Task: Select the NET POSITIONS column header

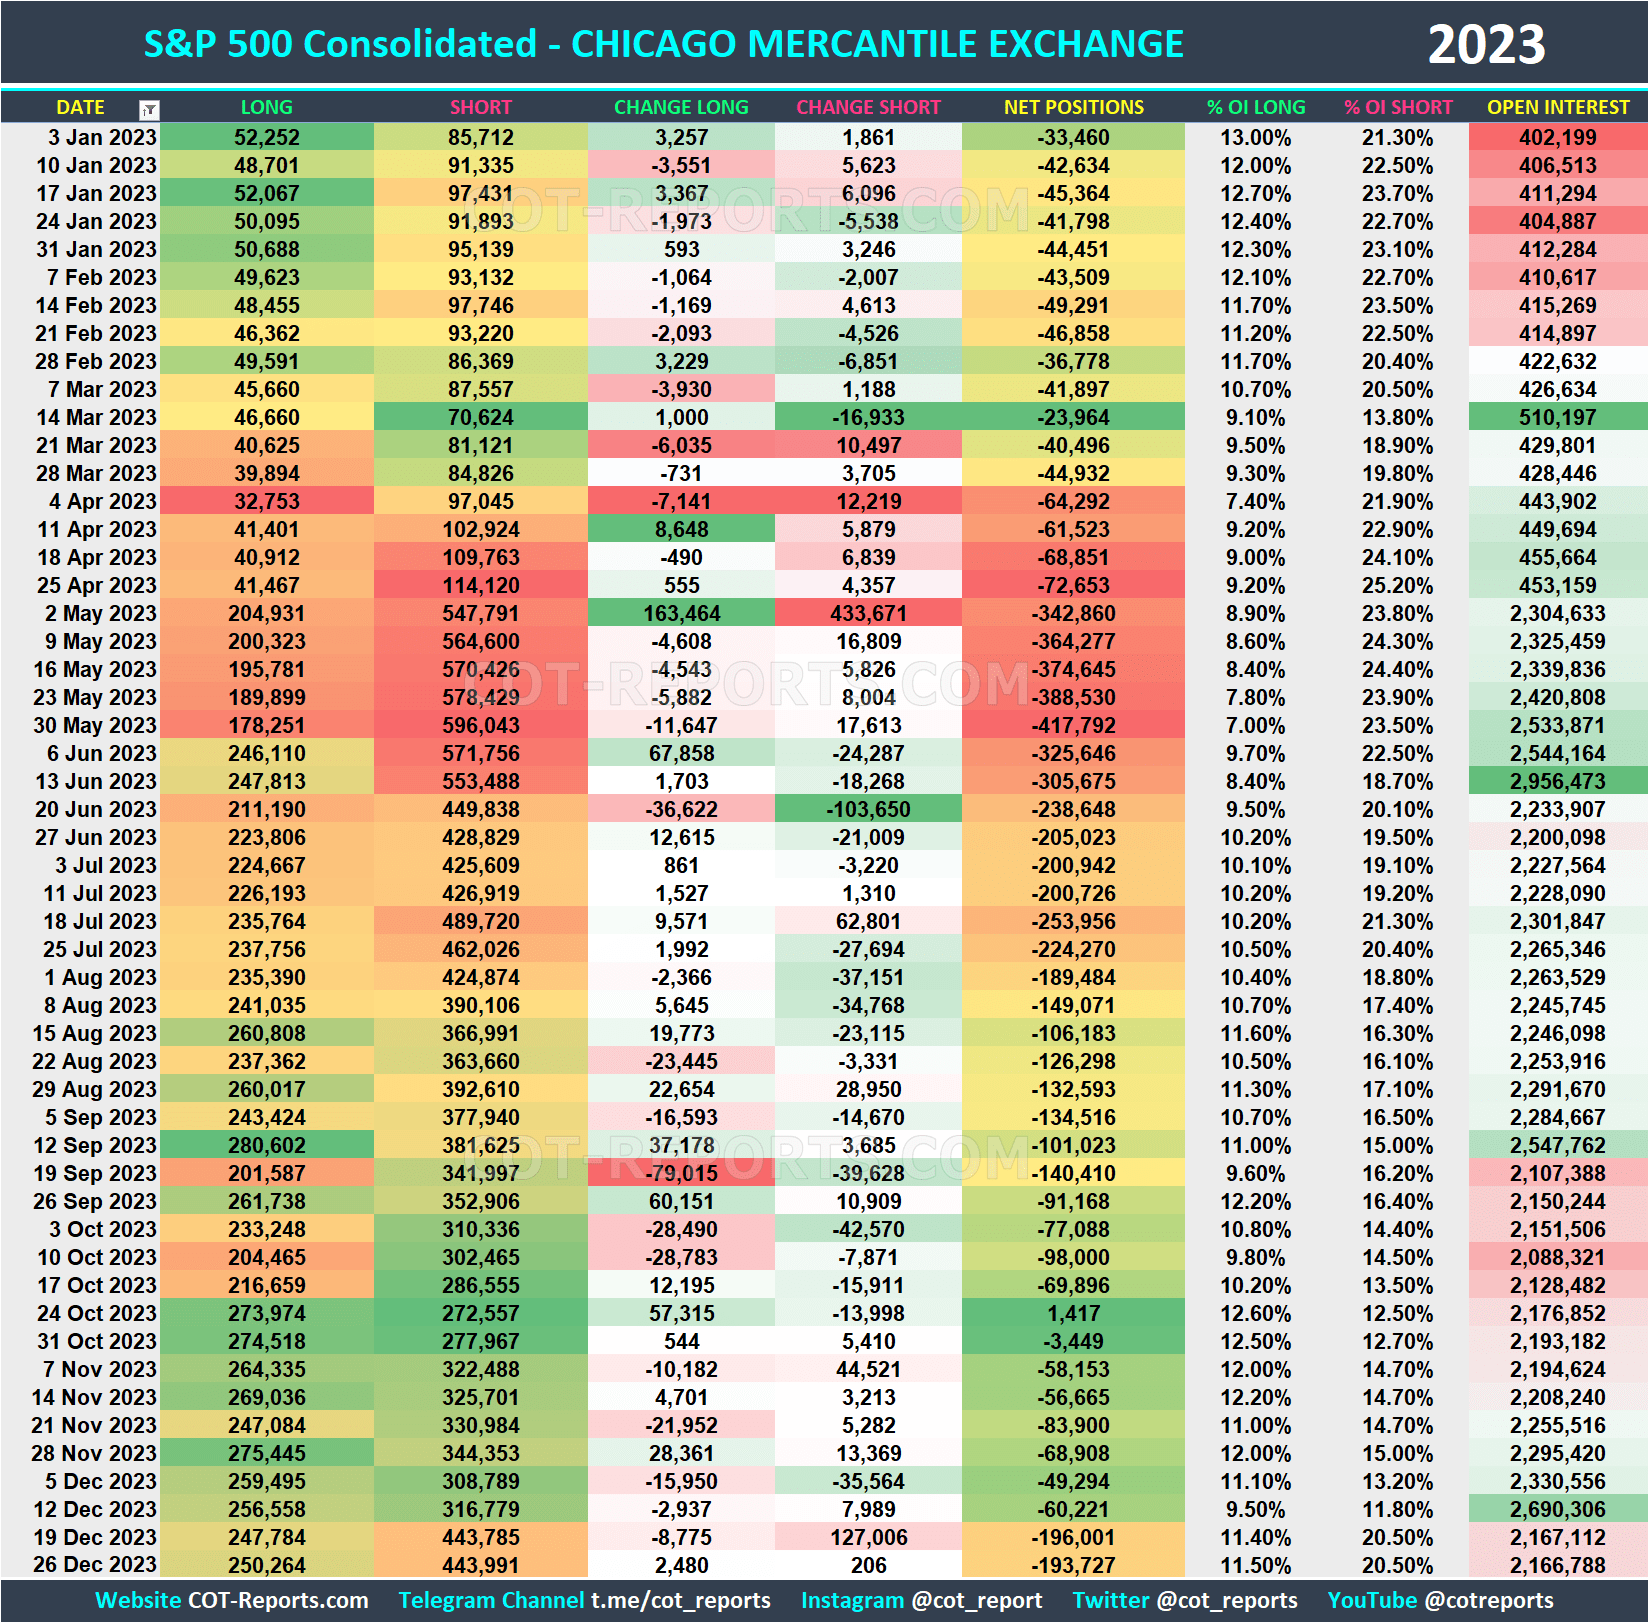Action: point(1073,107)
